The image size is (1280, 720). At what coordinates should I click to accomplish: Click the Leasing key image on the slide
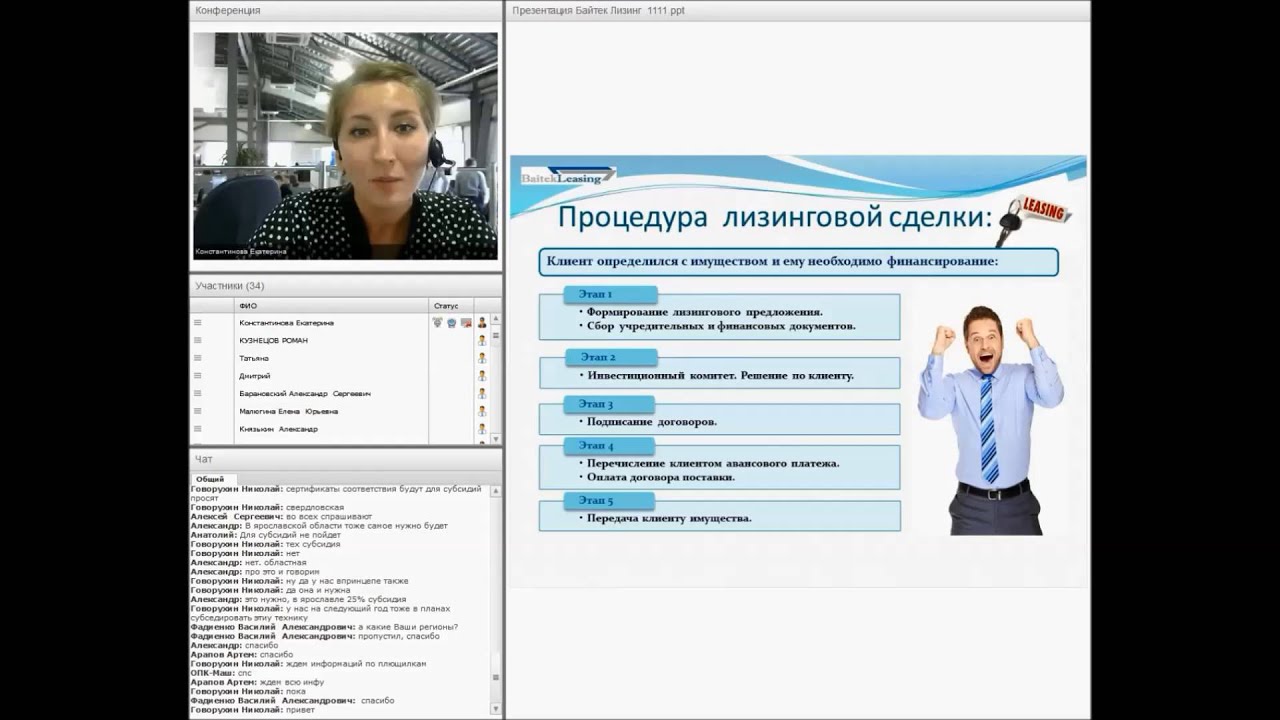[x=1033, y=220]
